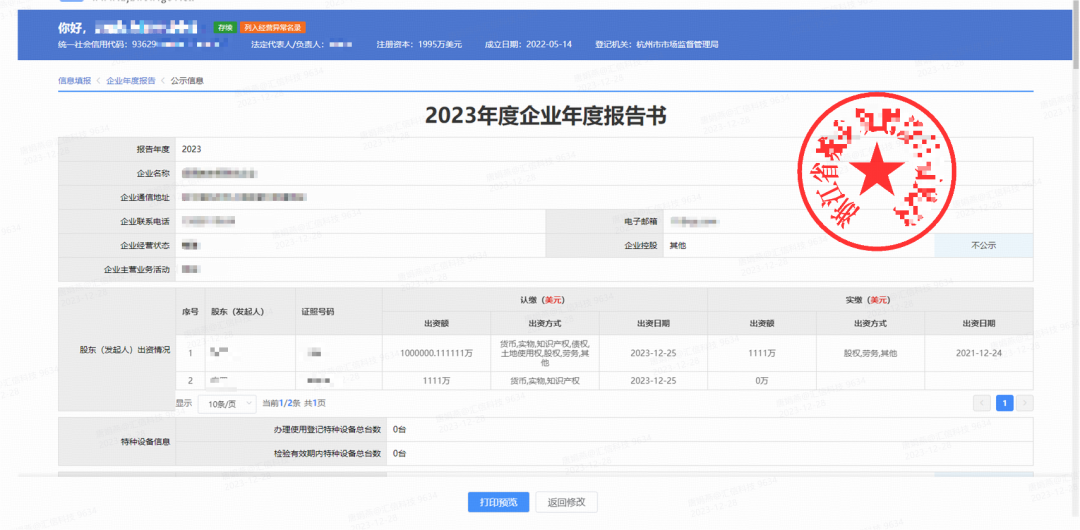Image resolution: width=1080 pixels, height=530 pixels.
Task: Click 登记机关 杭州市市场监督管理局 text
Action: pos(657,44)
